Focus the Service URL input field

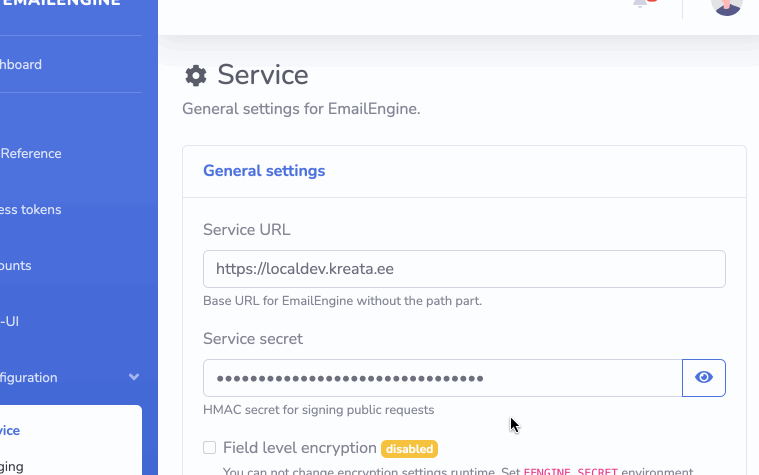pyautogui.click(x=464, y=269)
